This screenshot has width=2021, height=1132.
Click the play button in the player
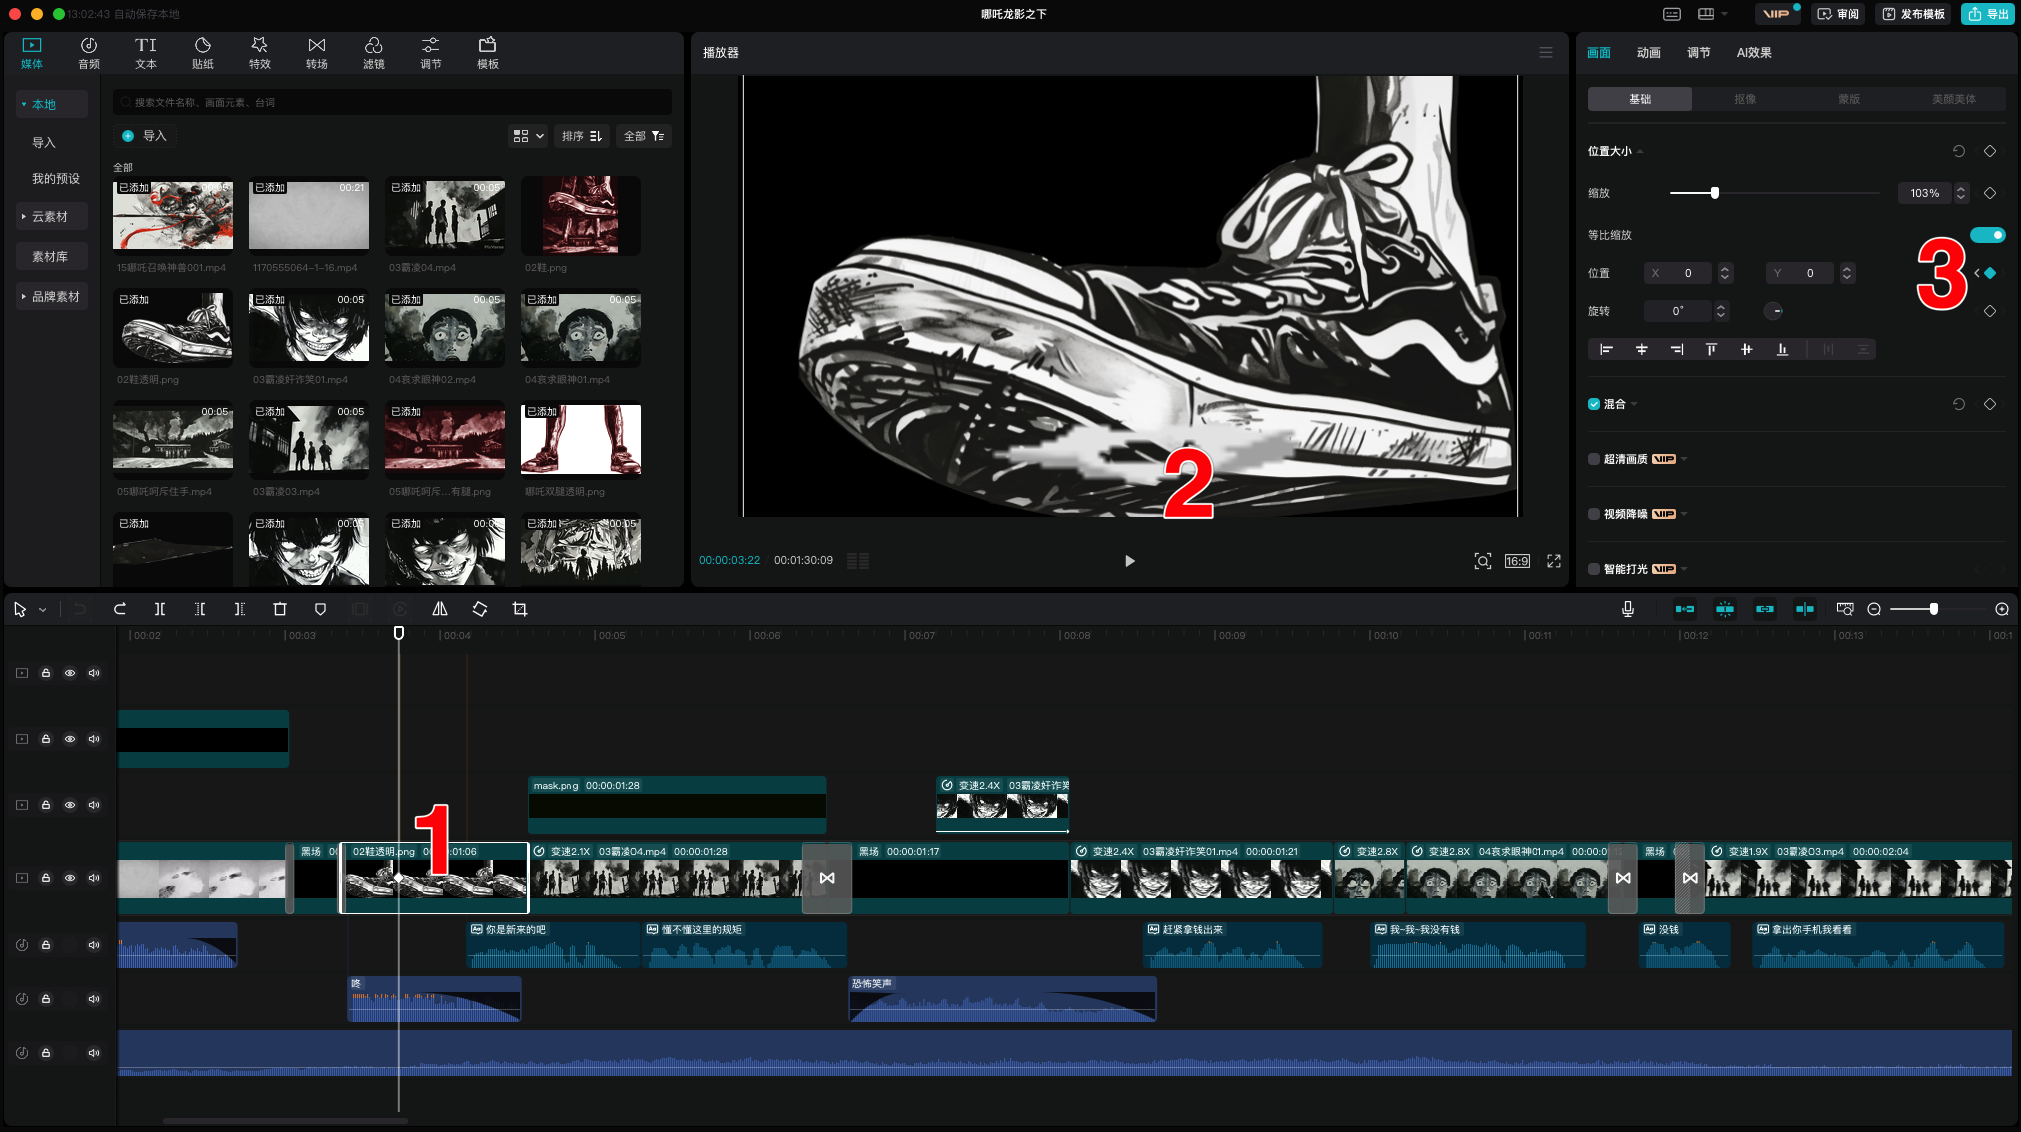[1129, 561]
